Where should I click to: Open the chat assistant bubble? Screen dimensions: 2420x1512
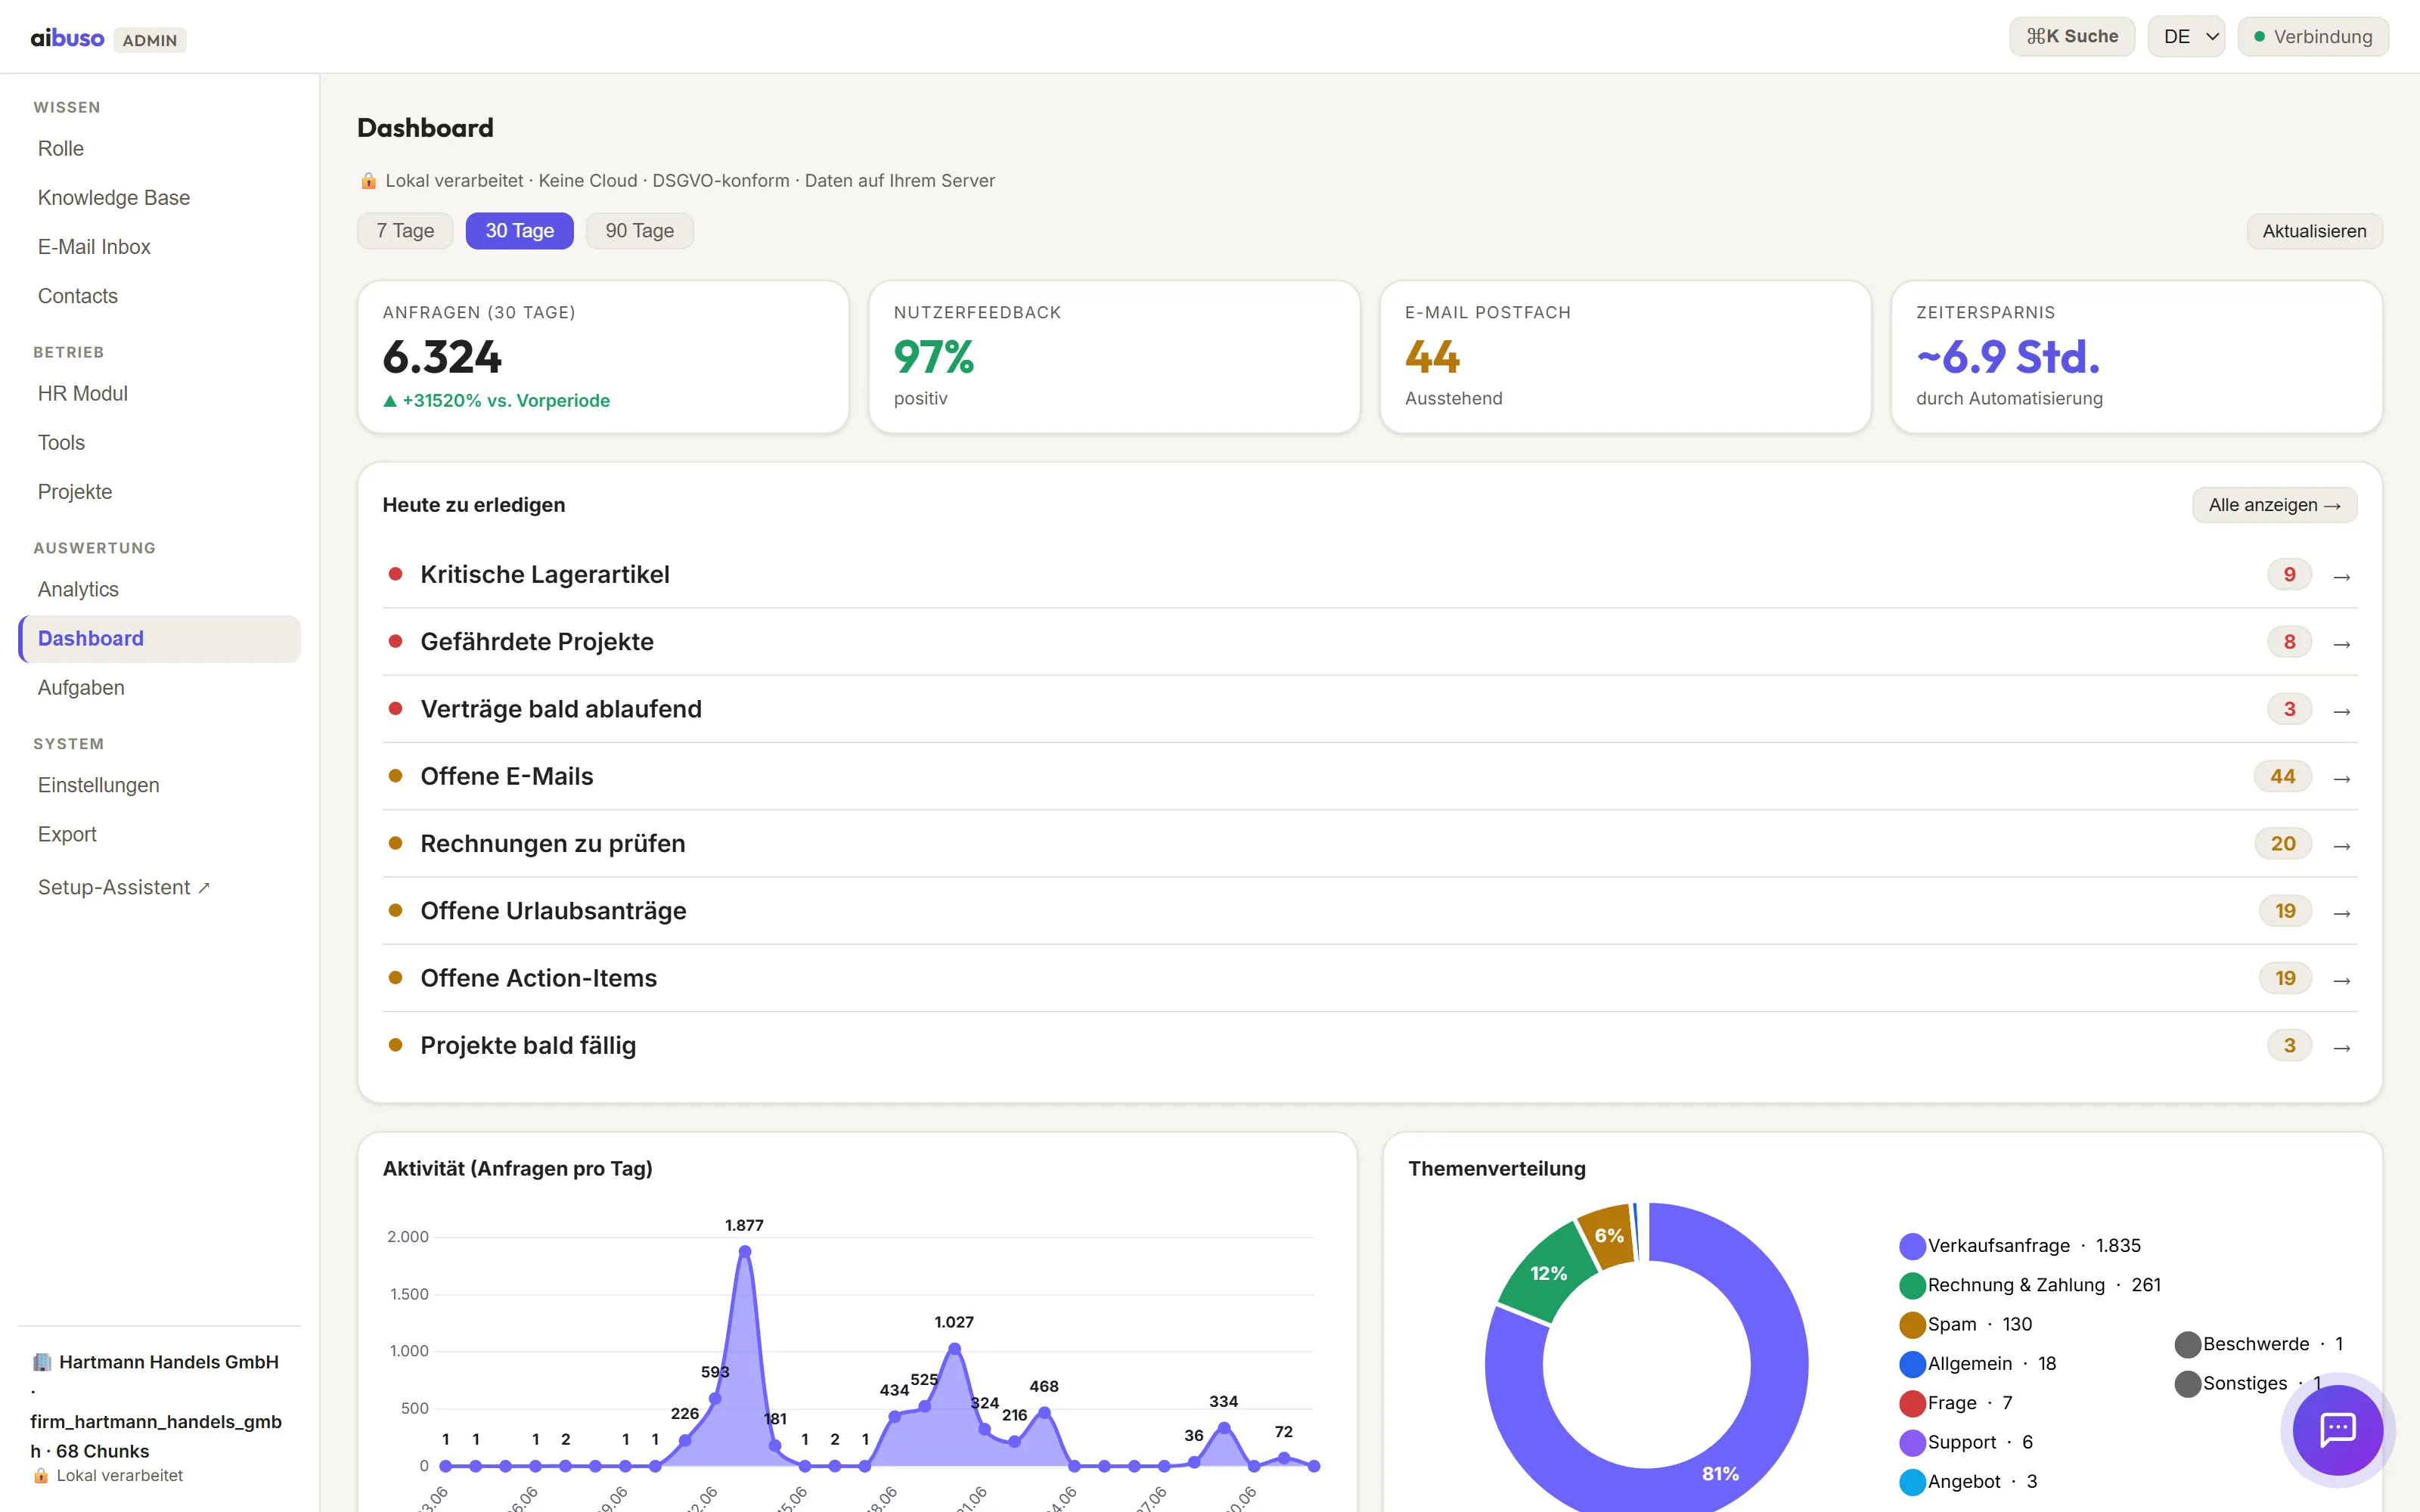(x=2337, y=1429)
